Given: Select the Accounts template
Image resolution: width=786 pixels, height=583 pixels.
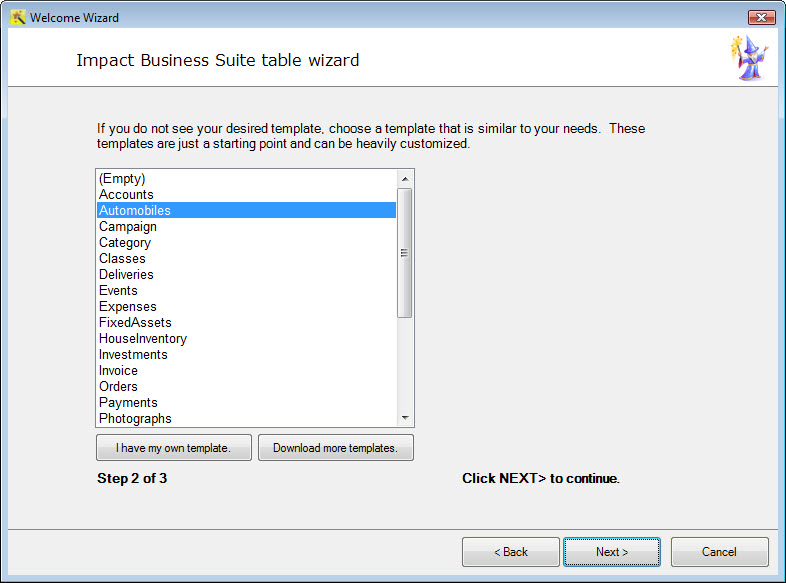Looking at the screenshot, I should point(246,195).
